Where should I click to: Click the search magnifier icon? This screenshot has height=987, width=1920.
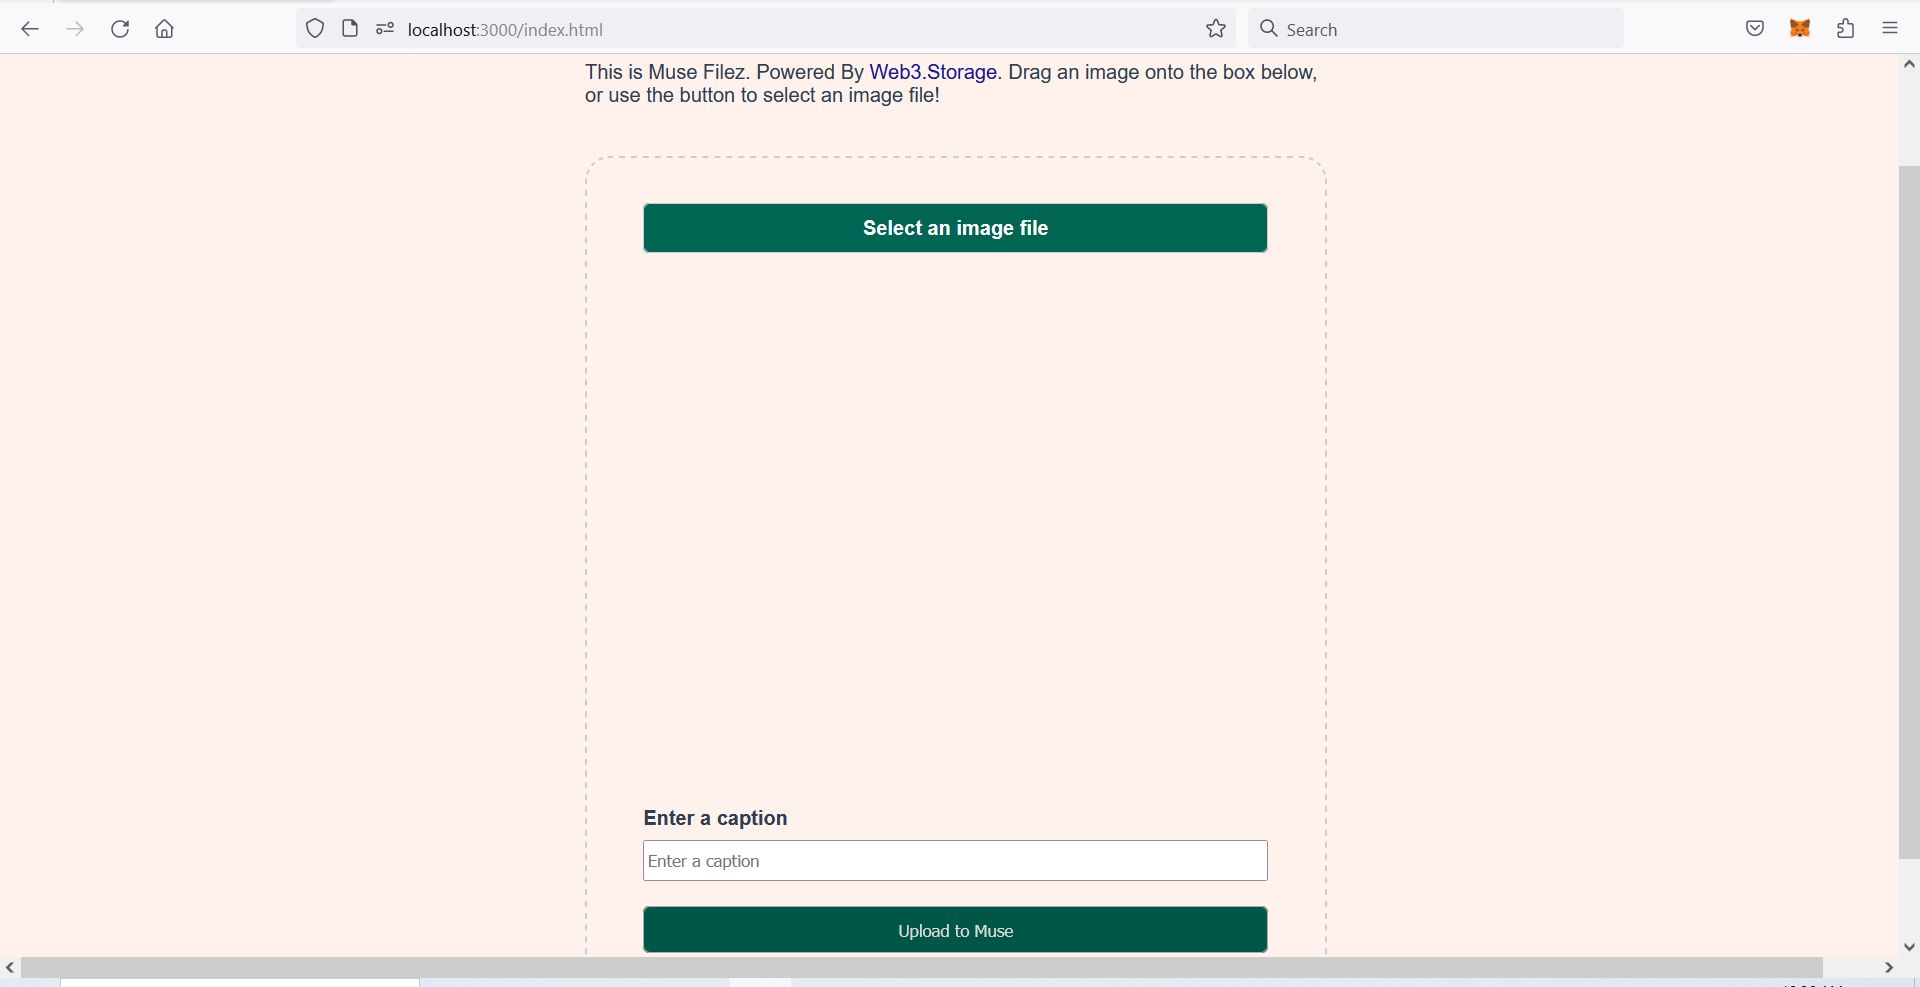(1269, 29)
